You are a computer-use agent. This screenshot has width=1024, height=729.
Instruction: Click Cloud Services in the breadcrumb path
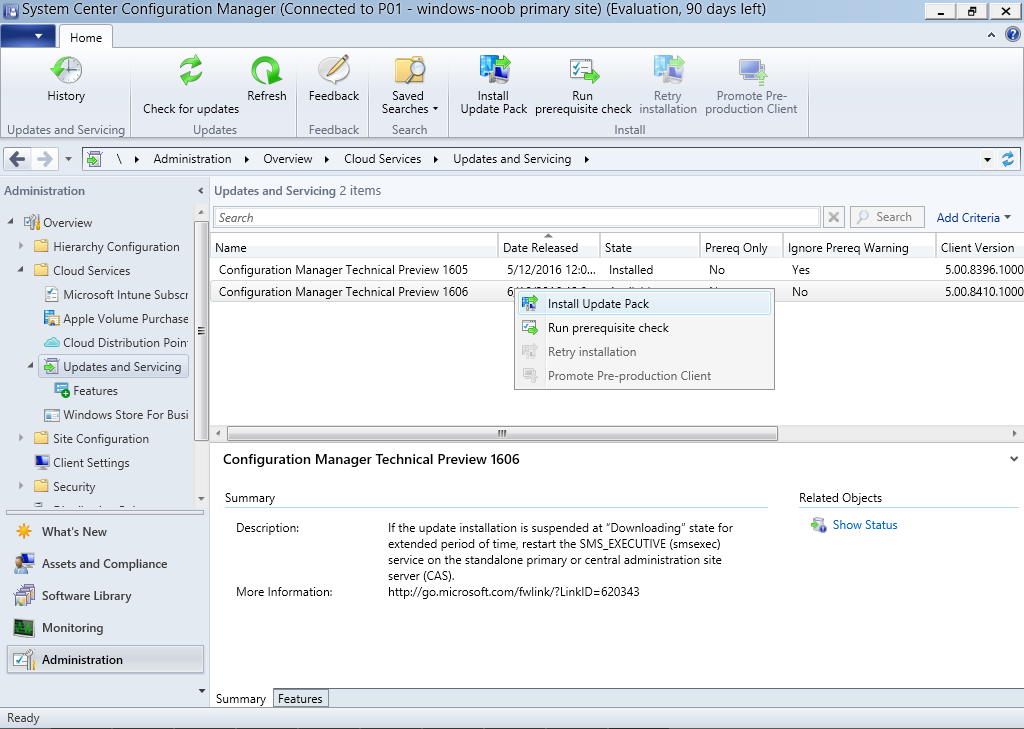[x=382, y=159]
